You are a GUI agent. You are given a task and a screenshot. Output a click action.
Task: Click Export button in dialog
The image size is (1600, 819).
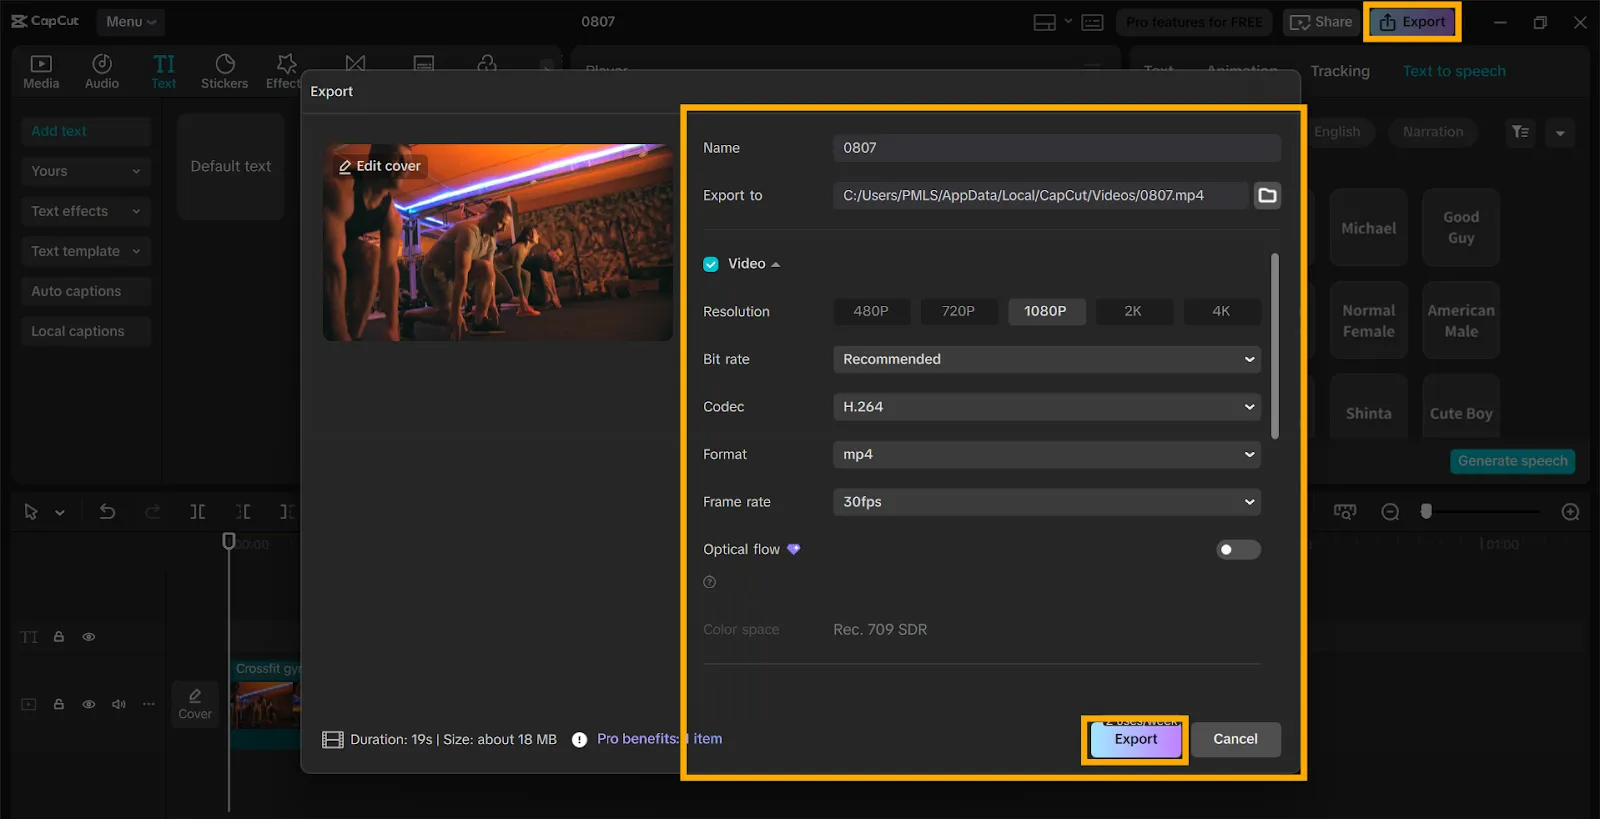1136,740
